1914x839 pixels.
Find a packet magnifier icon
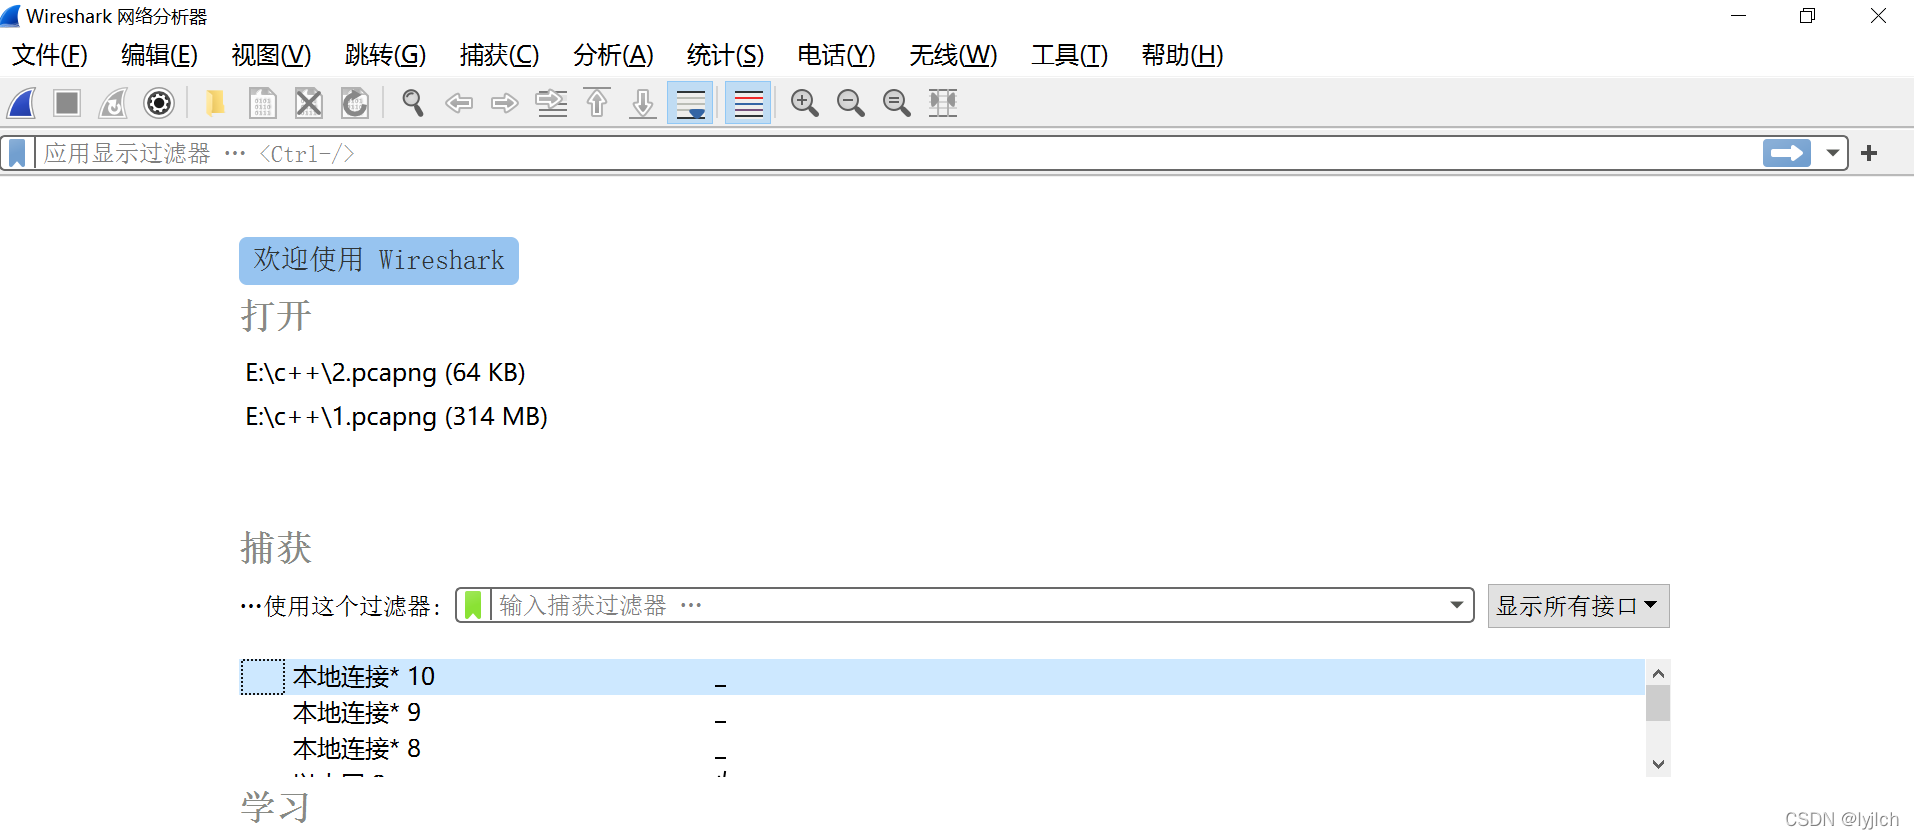click(412, 103)
